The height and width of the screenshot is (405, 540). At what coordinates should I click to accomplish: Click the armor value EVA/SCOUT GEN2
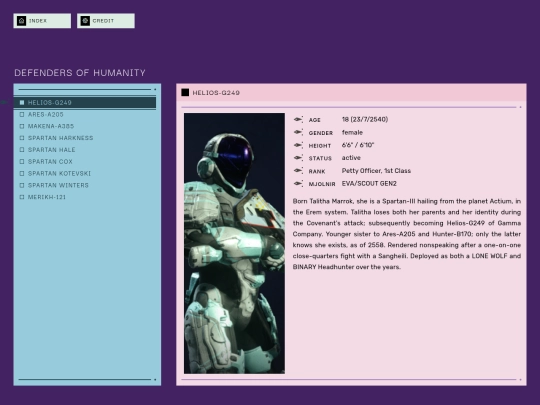click(x=369, y=184)
